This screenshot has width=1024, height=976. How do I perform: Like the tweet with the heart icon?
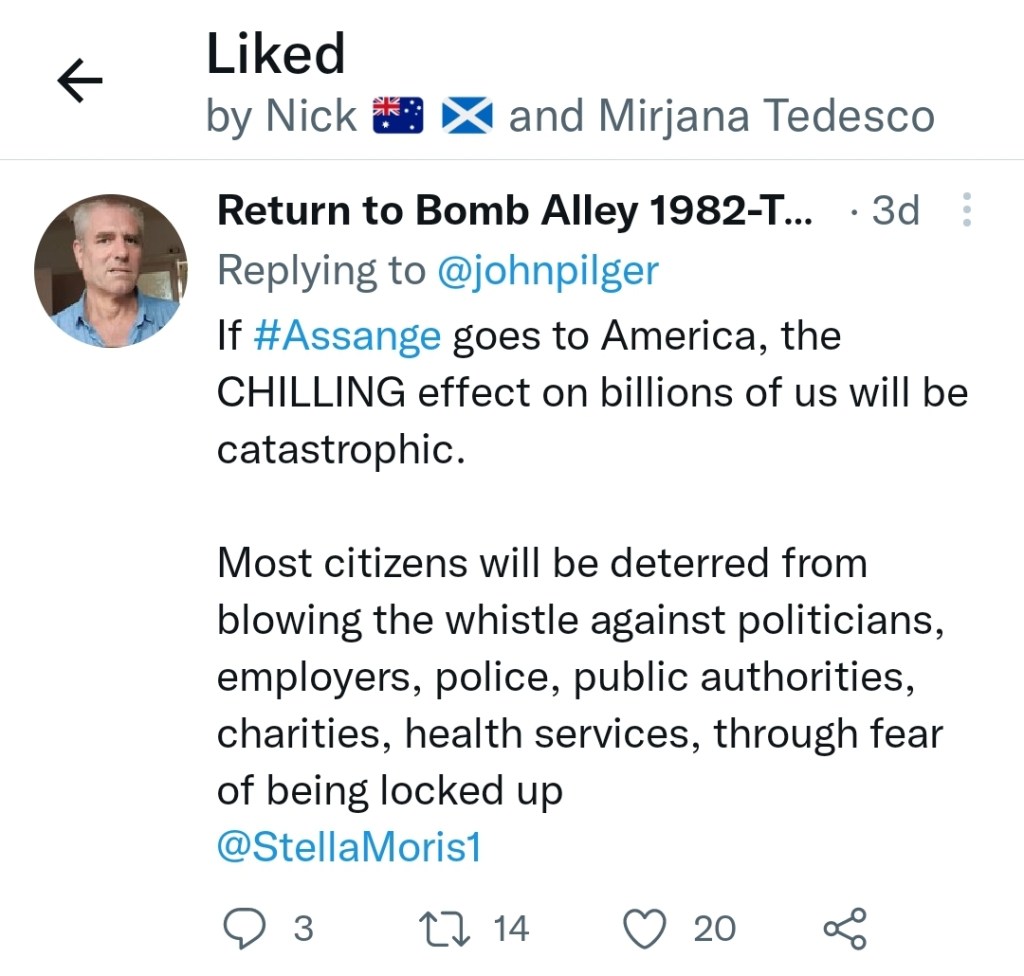[645, 929]
